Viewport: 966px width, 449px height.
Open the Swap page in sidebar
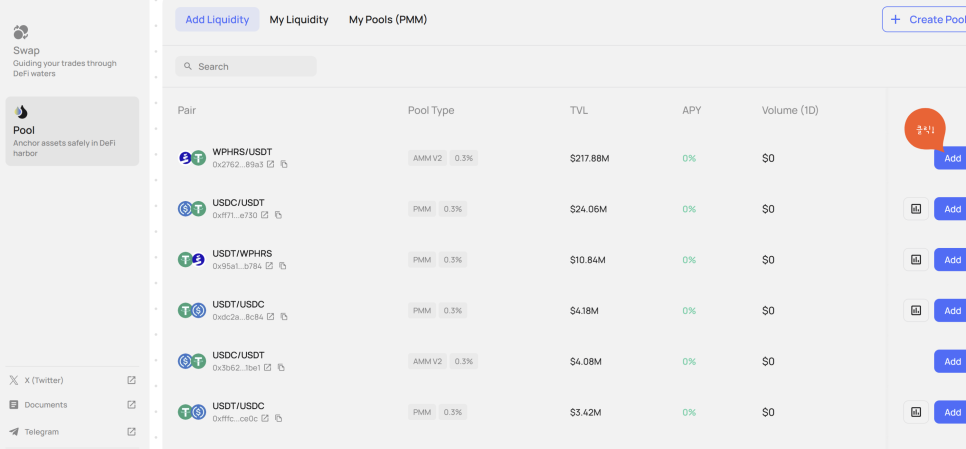click(72, 52)
